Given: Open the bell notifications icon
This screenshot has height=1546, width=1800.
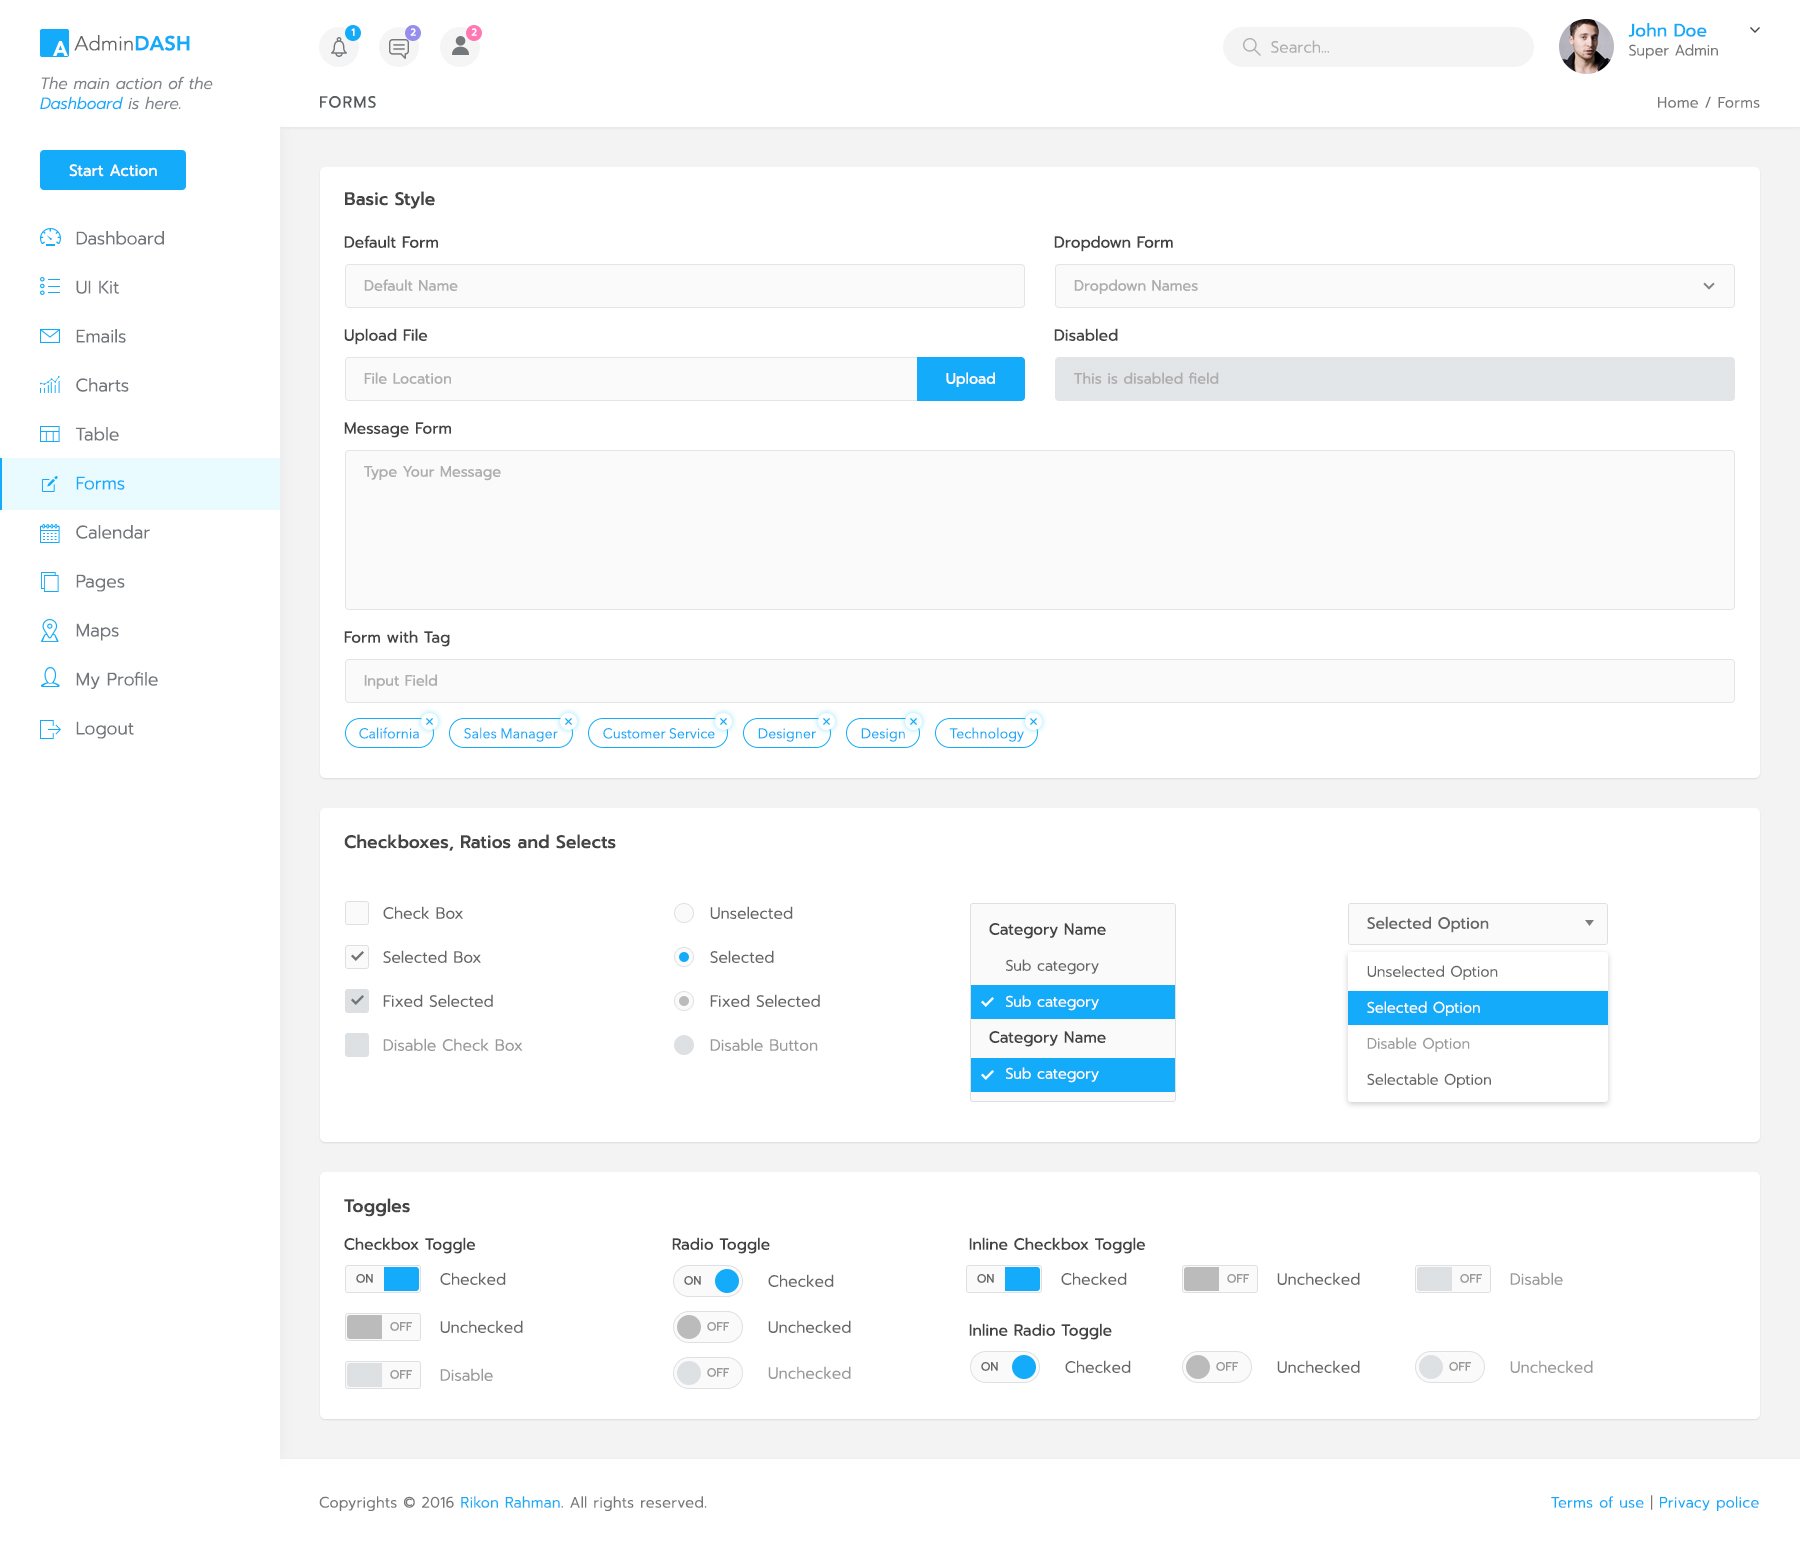Looking at the screenshot, I should point(339,47).
